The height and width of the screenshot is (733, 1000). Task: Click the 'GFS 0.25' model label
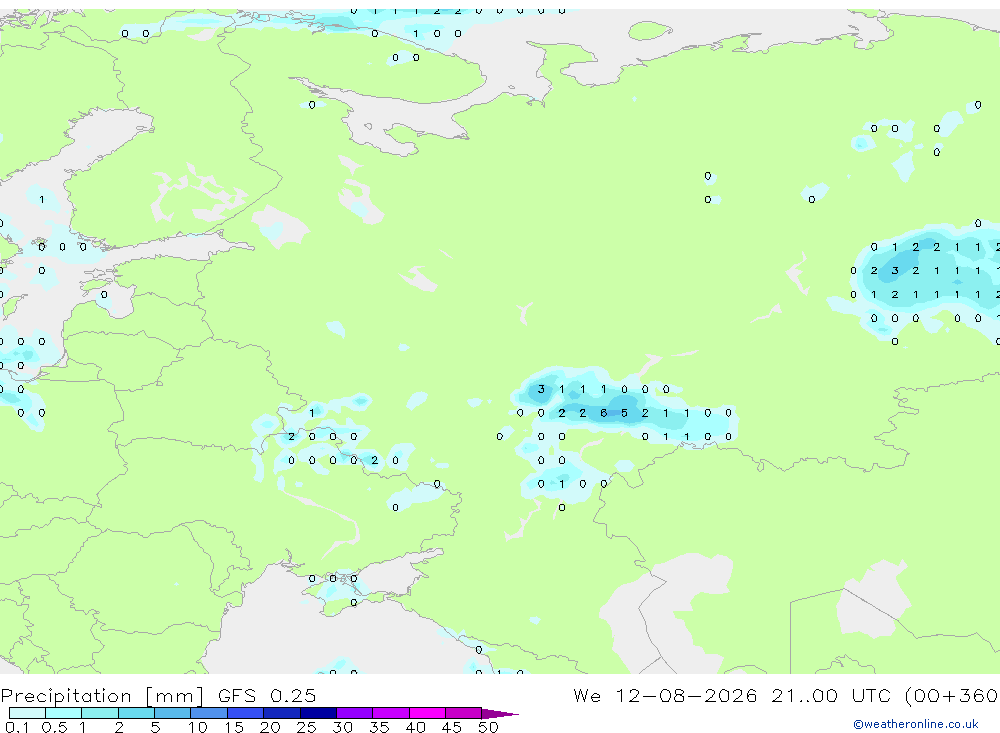point(267,695)
